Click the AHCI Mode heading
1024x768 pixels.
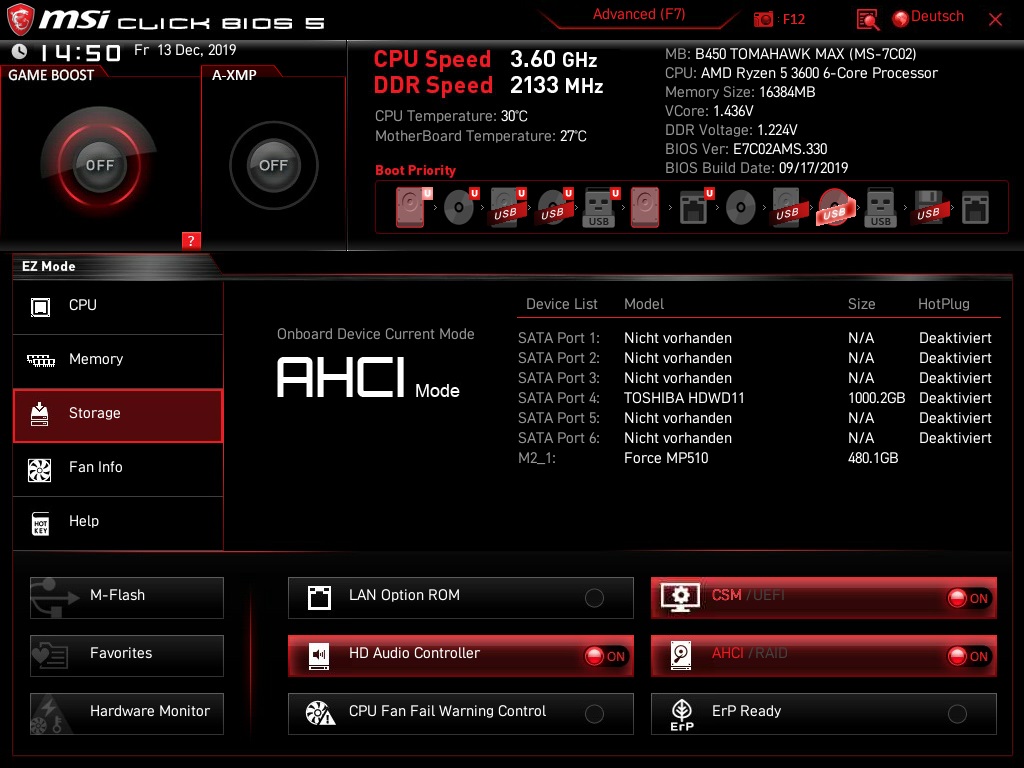[368, 378]
